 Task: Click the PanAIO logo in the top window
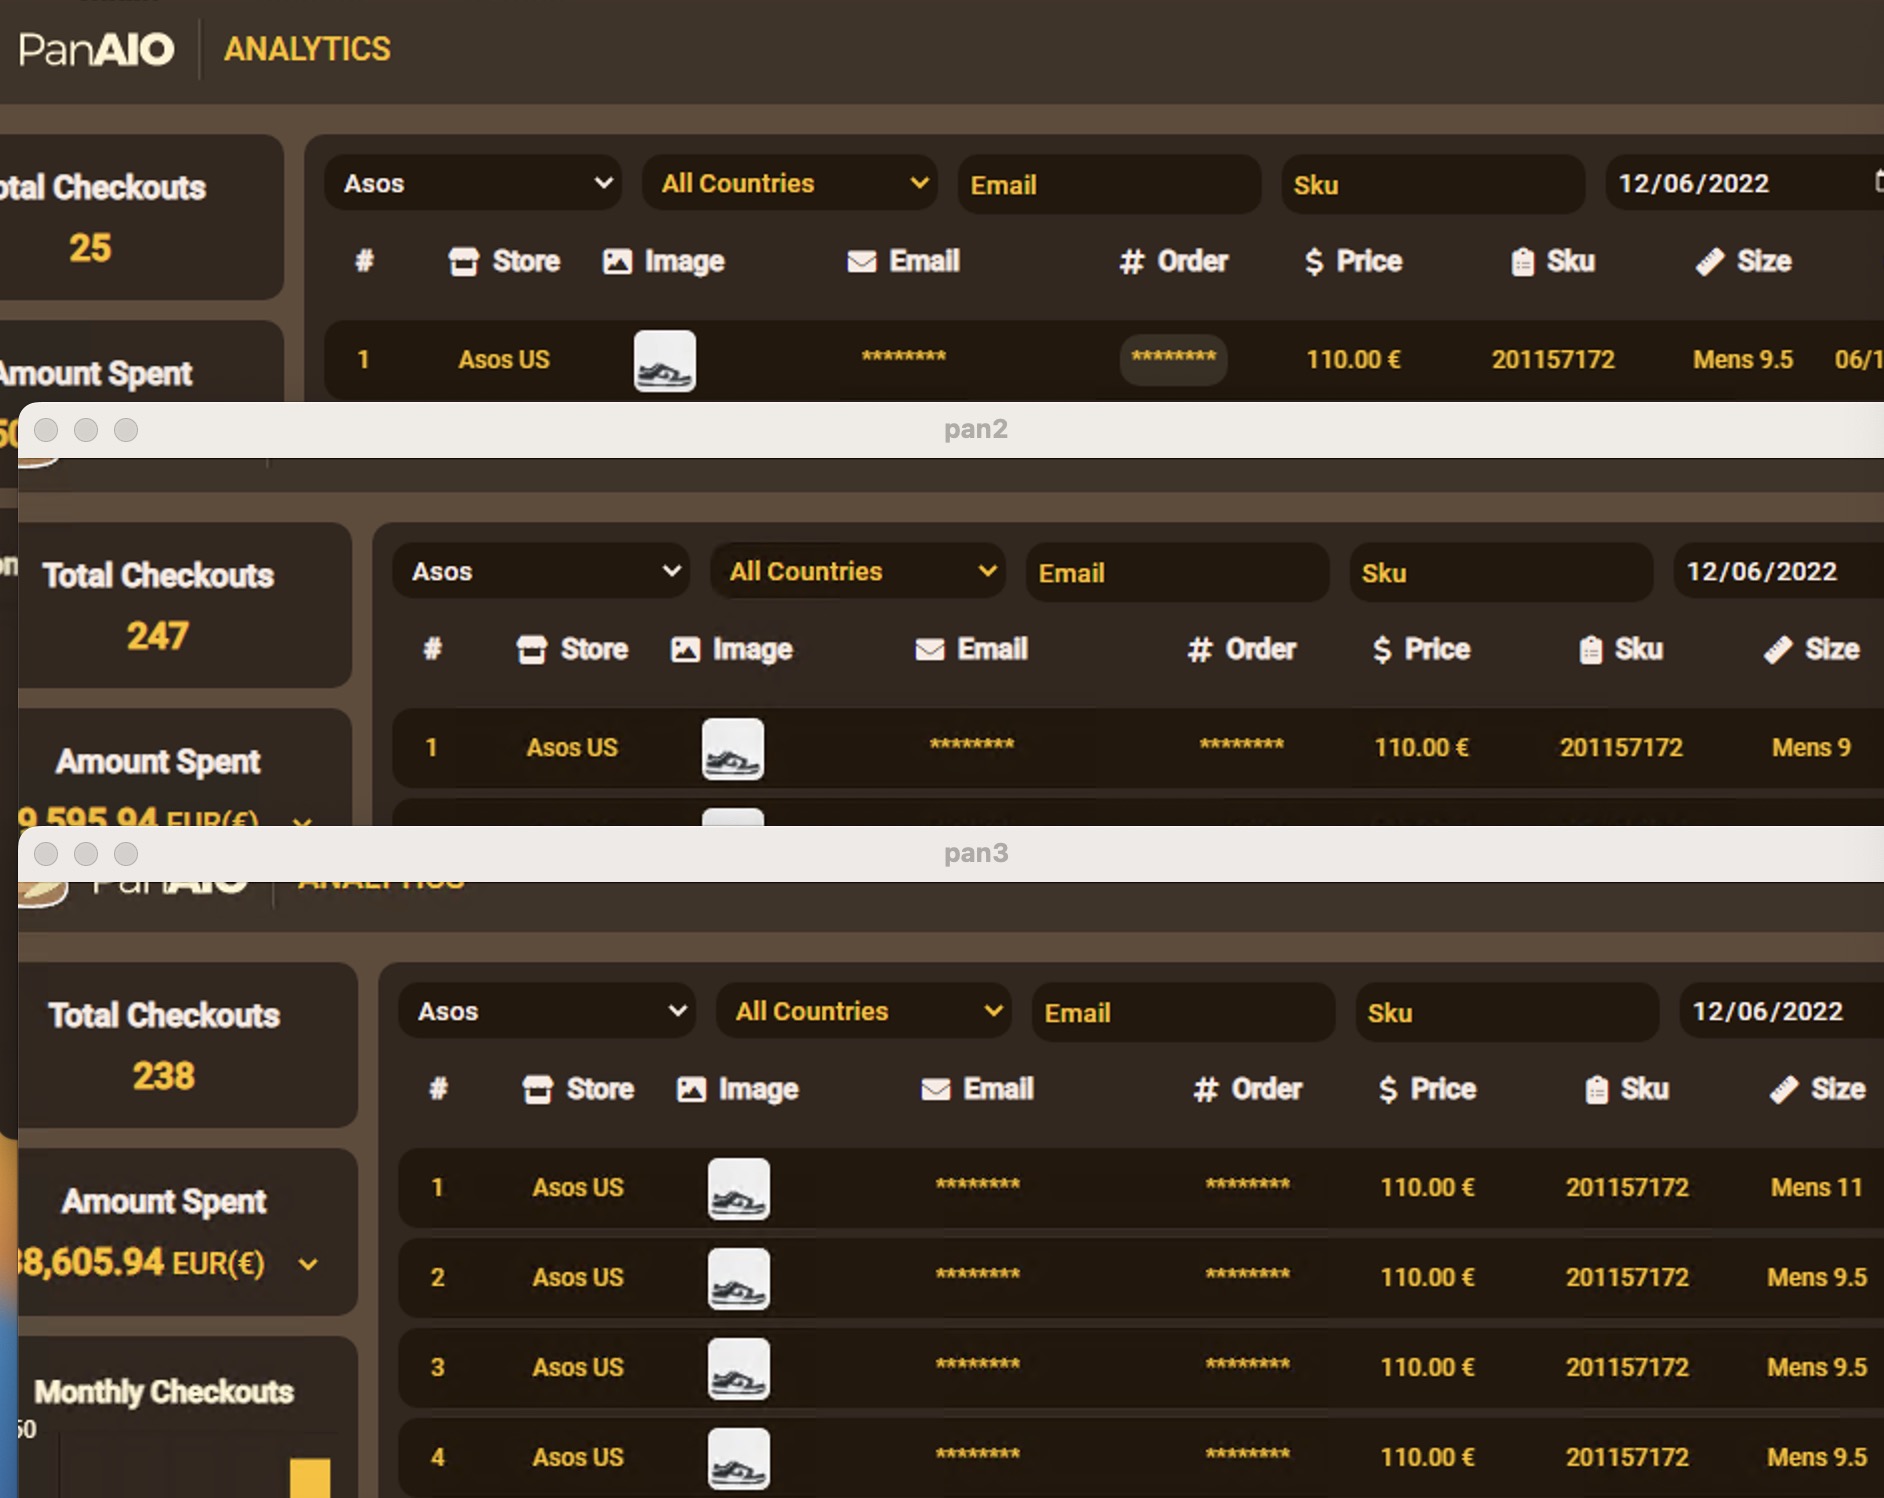[96, 49]
